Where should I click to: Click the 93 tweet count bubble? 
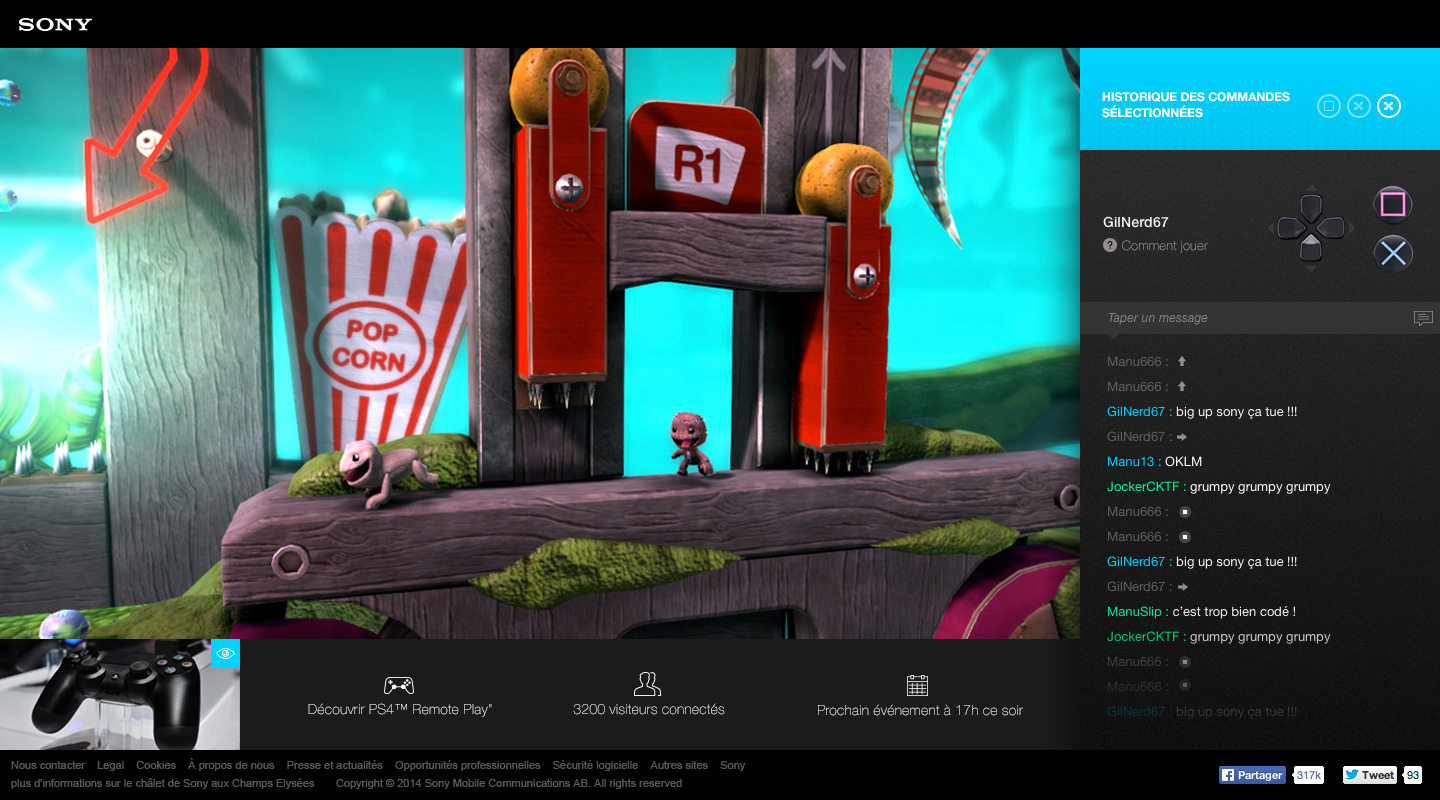tap(1413, 775)
